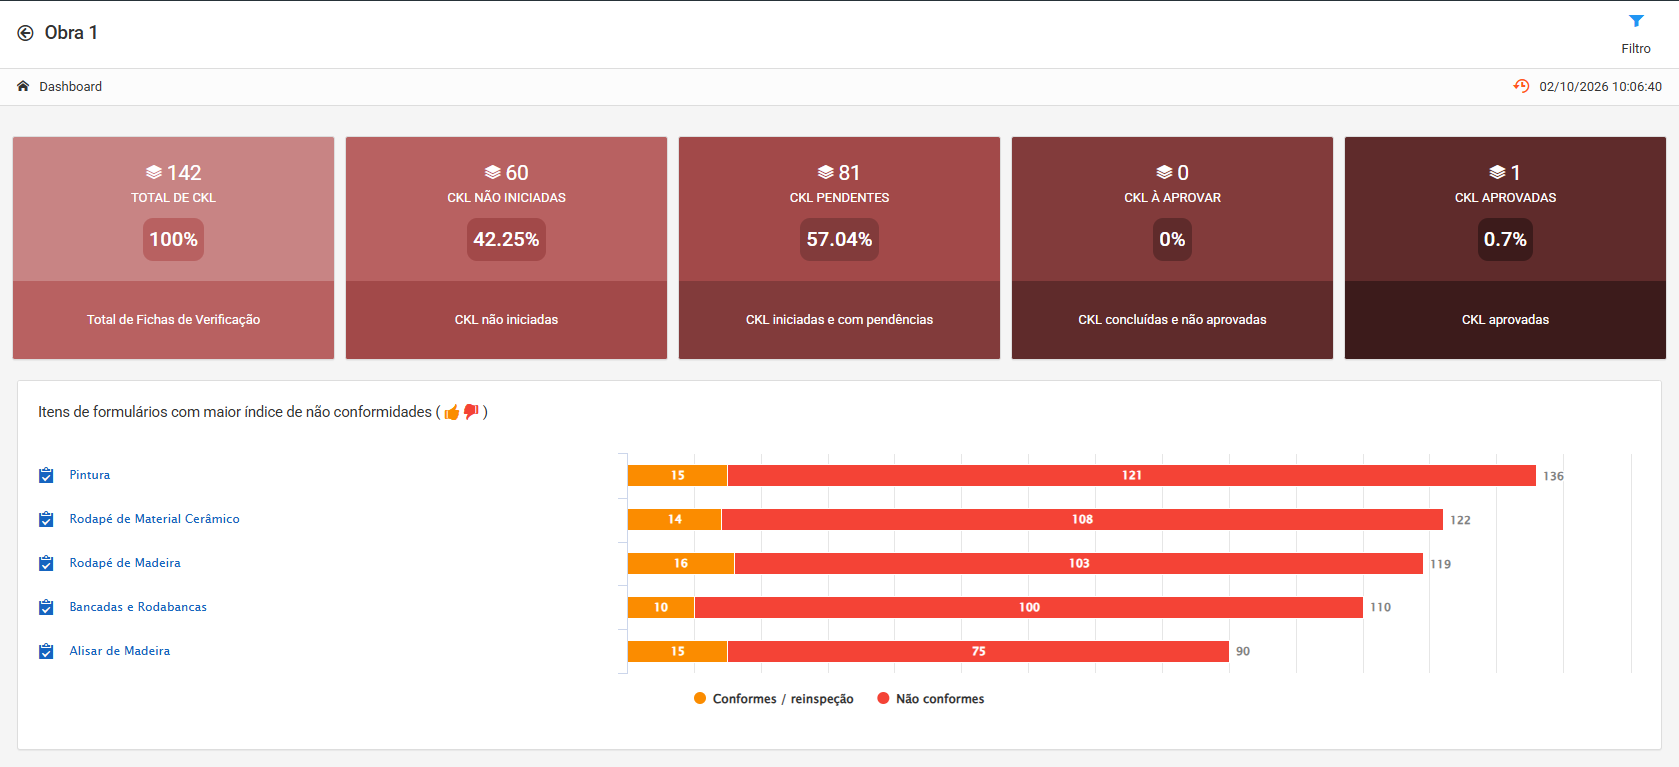Click 'Total de Fichas de Verificação' footer
Image resolution: width=1679 pixels, height=767 pixels.
(173, 320)
